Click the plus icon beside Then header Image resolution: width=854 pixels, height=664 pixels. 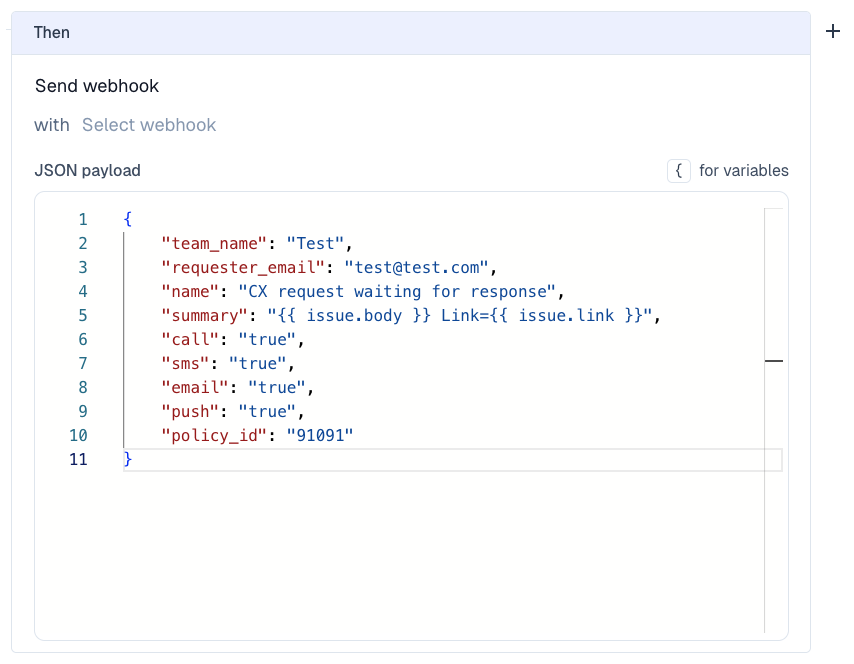[x=832, y=32]
